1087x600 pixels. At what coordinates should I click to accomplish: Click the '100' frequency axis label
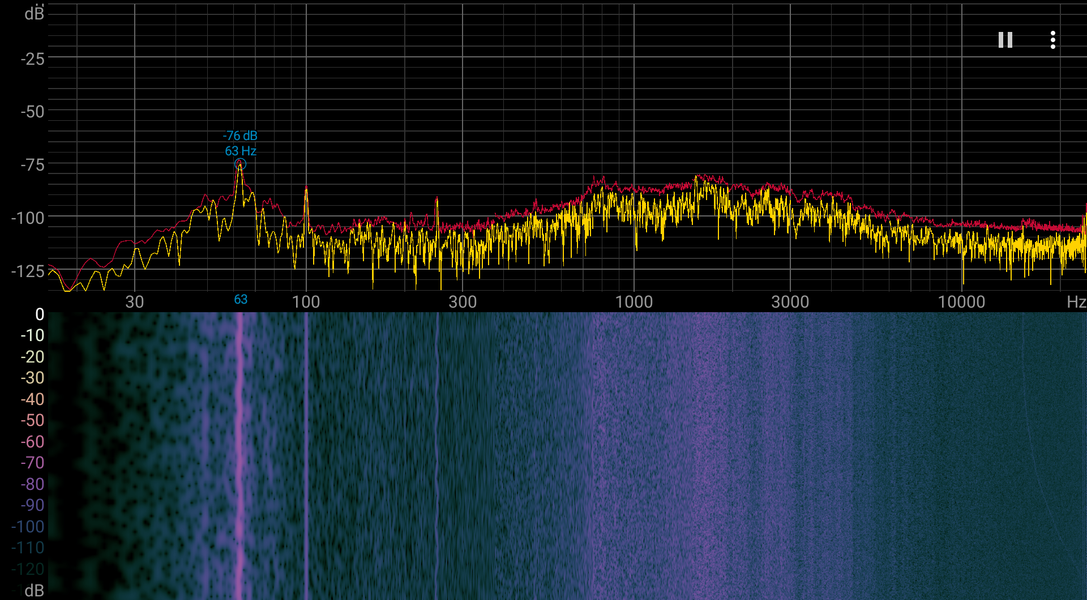tap(306, 302)
